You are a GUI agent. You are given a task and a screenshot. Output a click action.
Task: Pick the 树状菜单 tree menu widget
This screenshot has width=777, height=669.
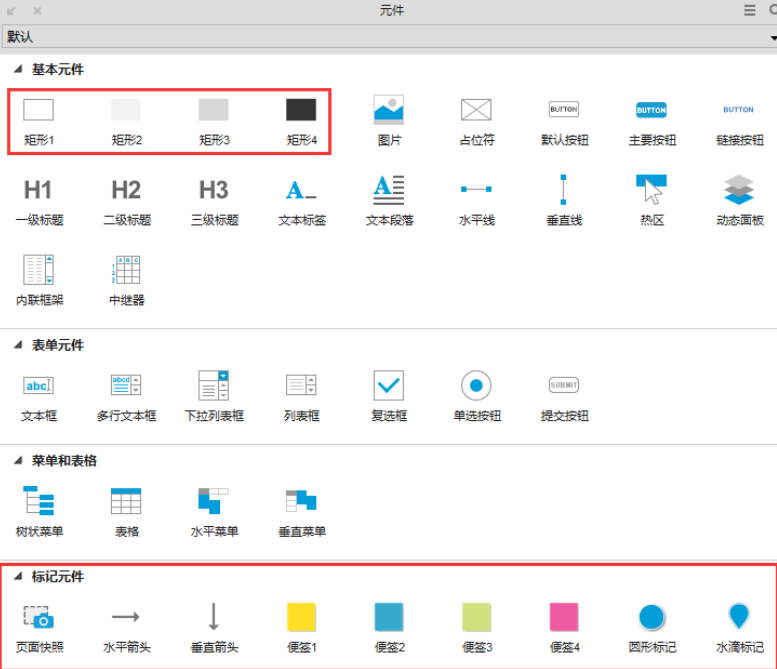[x=39, y=513]
